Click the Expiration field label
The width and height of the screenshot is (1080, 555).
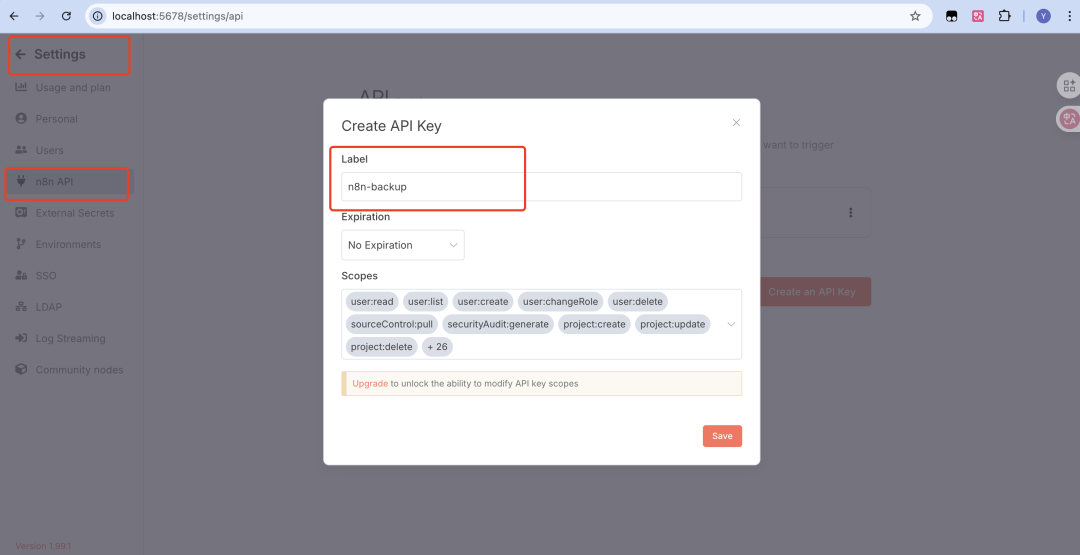[366, 217]
